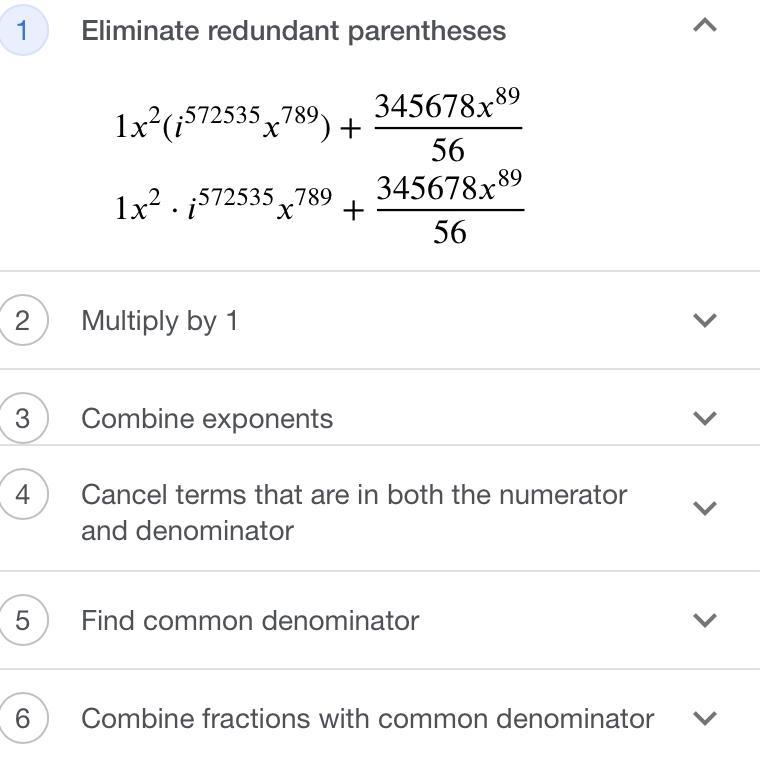Viewport: 760px width, 761px height.
Task: Open the Find common denominator label
Action: tap(250, 620)
